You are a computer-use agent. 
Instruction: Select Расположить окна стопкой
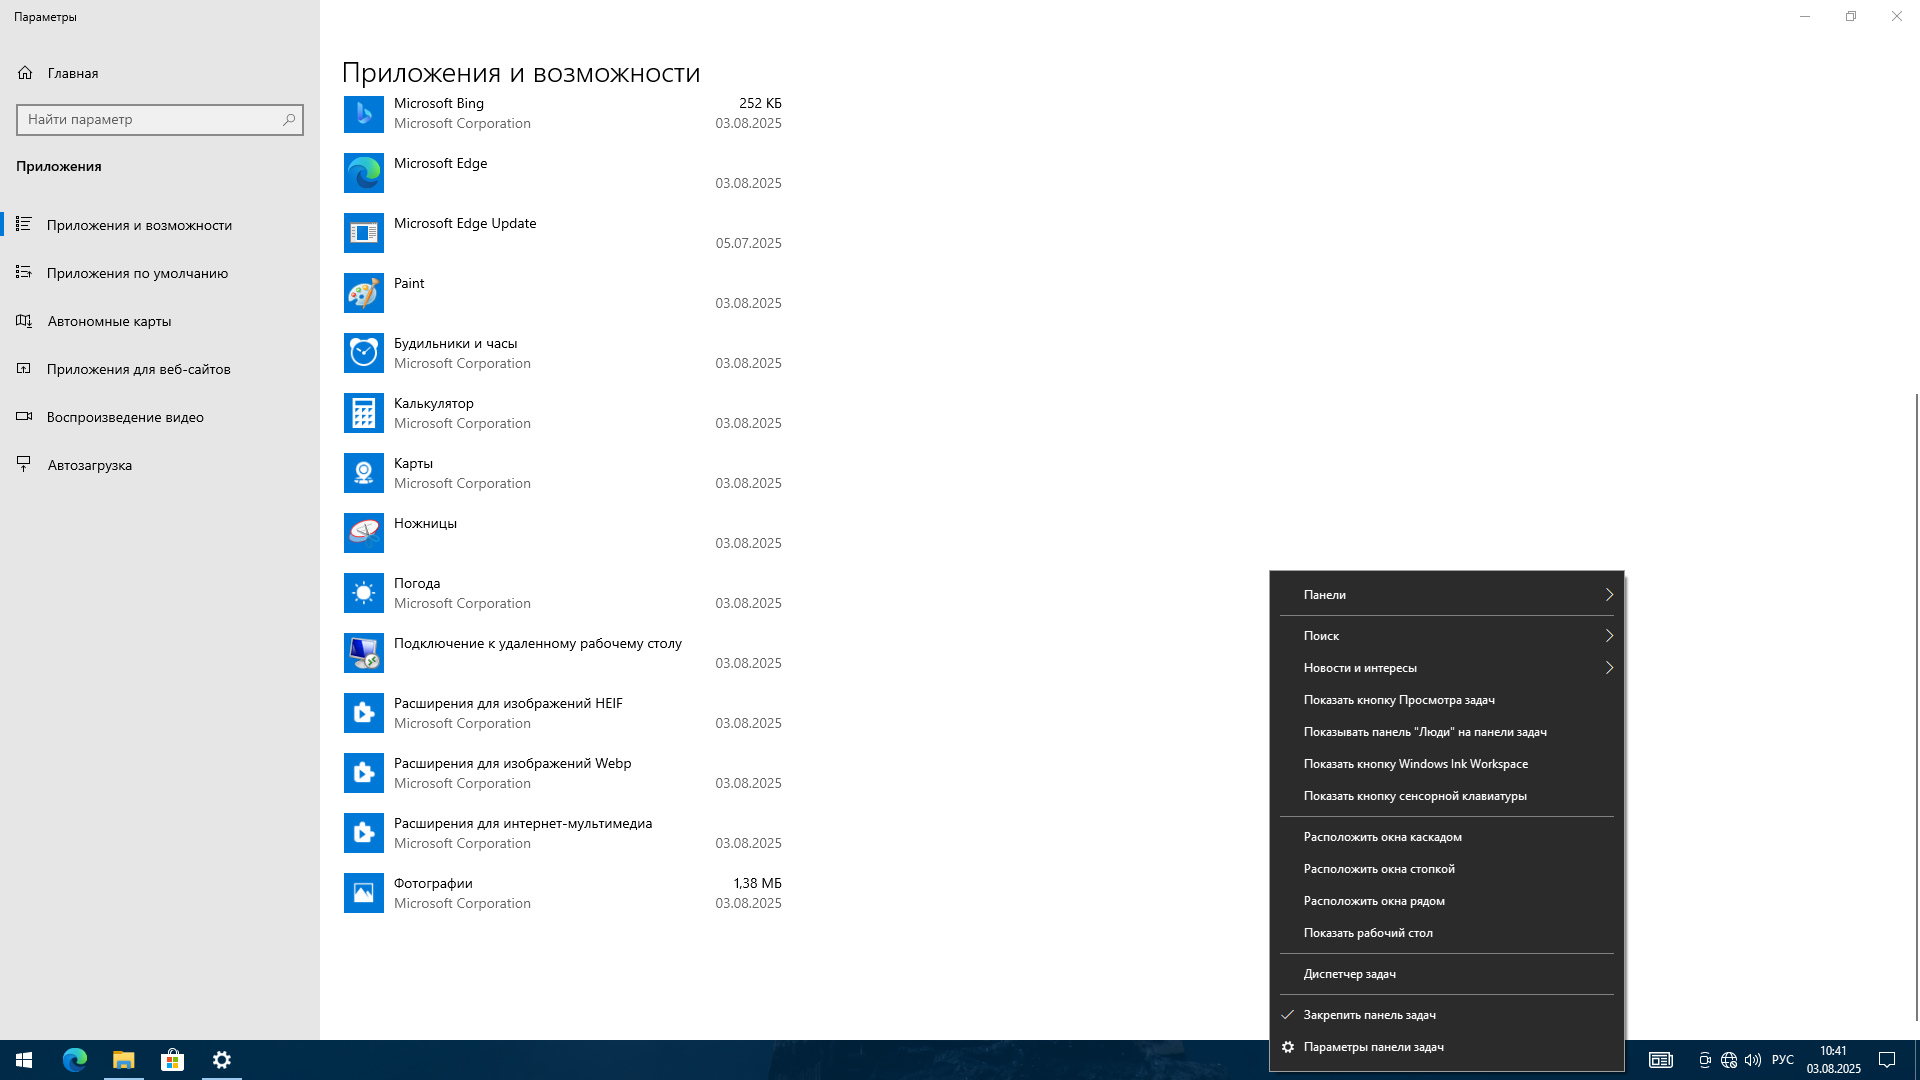(1446, 869)
